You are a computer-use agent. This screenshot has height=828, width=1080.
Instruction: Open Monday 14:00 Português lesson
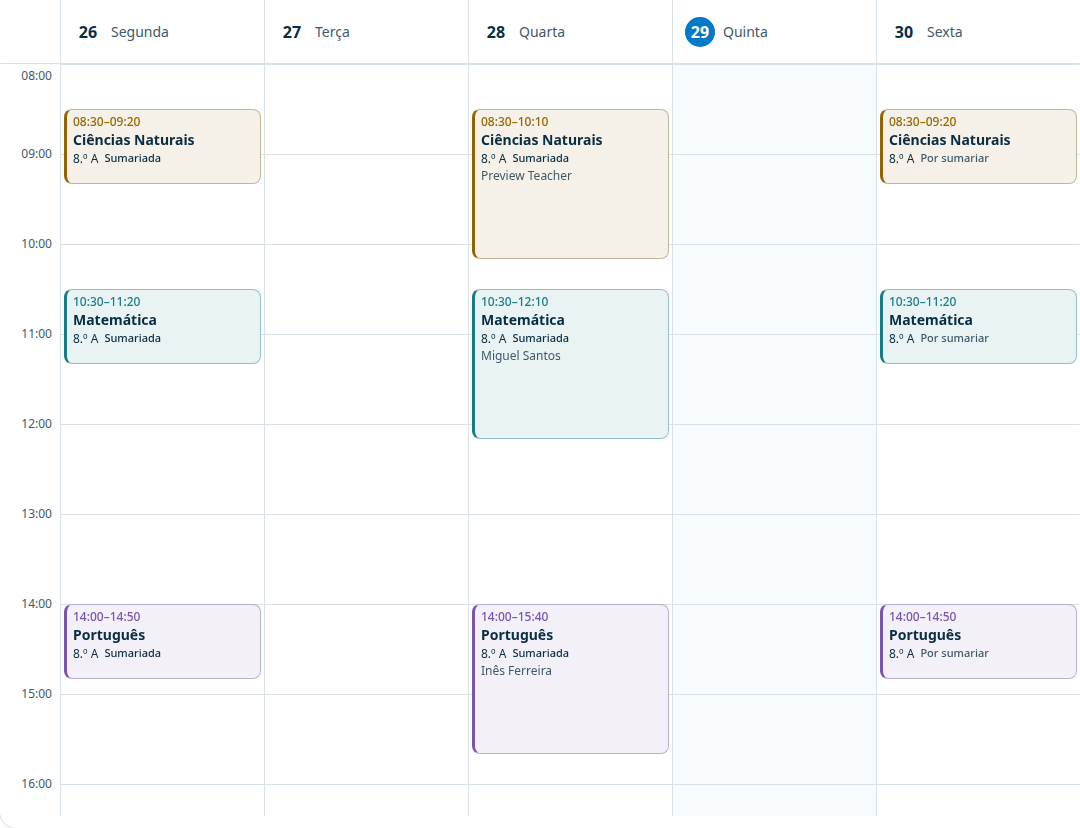[163, 641]
